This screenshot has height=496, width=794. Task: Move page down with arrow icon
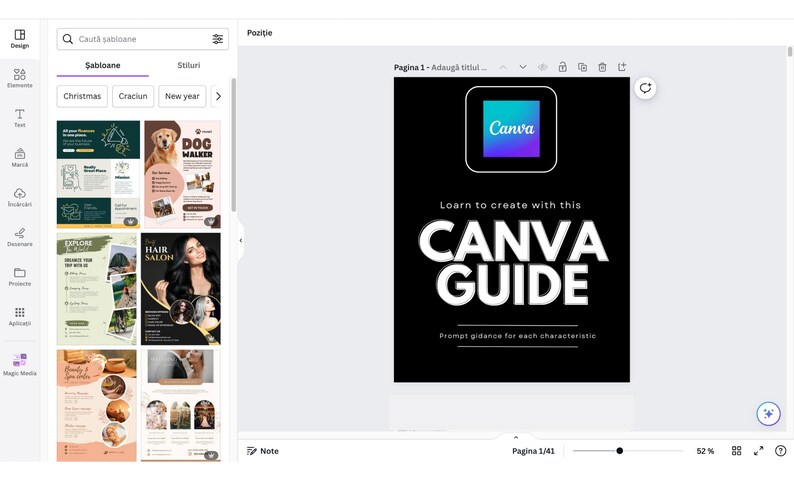[x=523, y=67]
